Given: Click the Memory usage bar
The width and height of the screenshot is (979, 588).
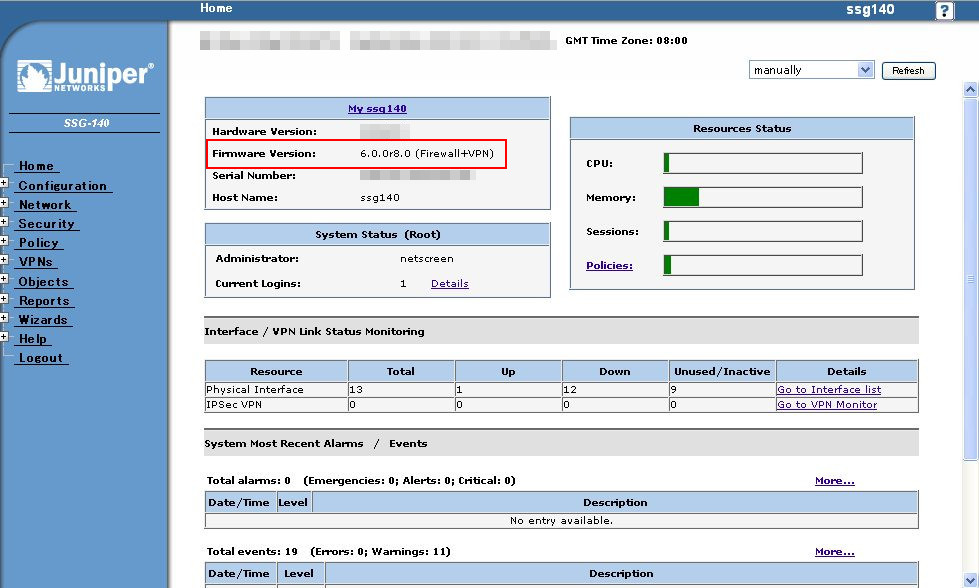Looking at the screenshot, I should 763,197.
